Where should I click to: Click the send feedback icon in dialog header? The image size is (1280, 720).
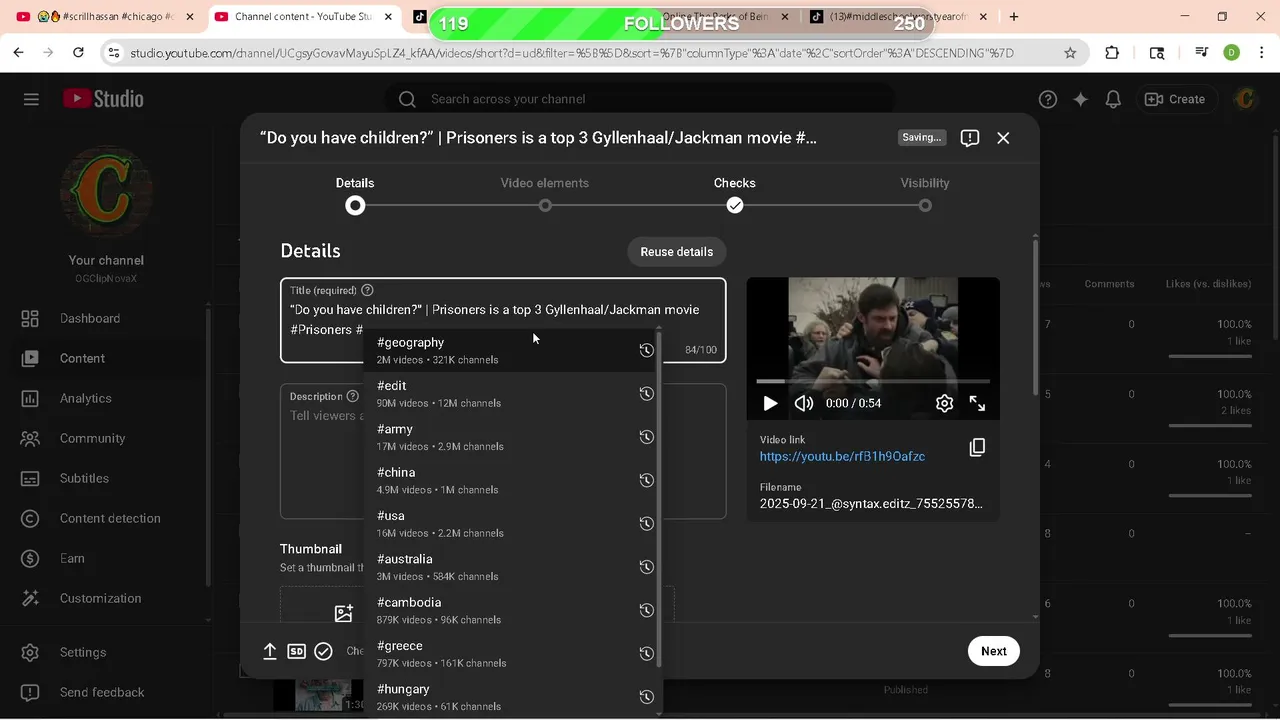click(969, 138)
